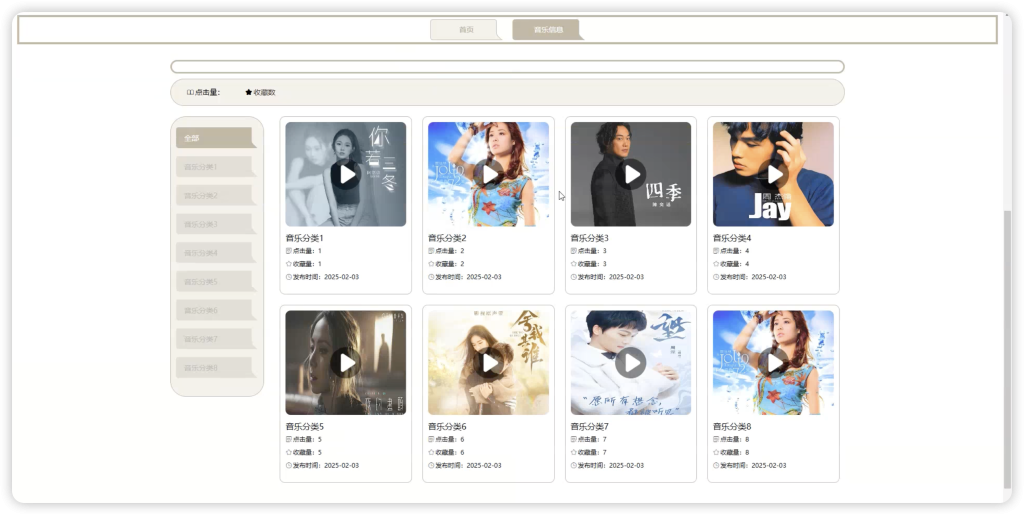Play the 音乐分类4 Jay track
Viewport: 1024px width, 515px height.
[x=773, y=174]
